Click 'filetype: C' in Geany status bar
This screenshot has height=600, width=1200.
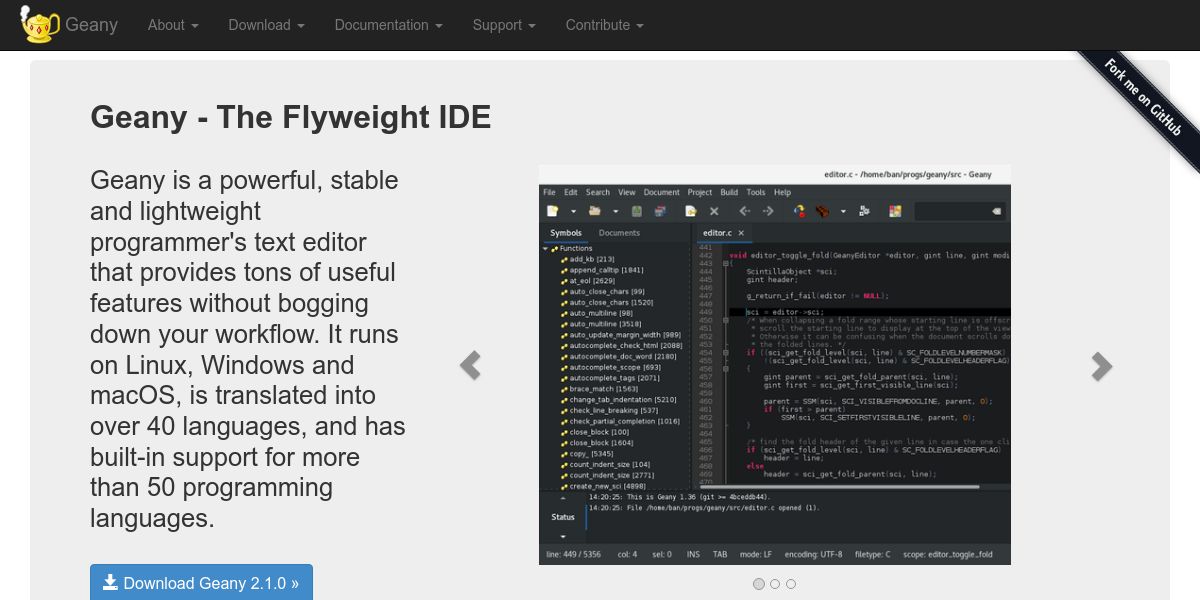873,554
